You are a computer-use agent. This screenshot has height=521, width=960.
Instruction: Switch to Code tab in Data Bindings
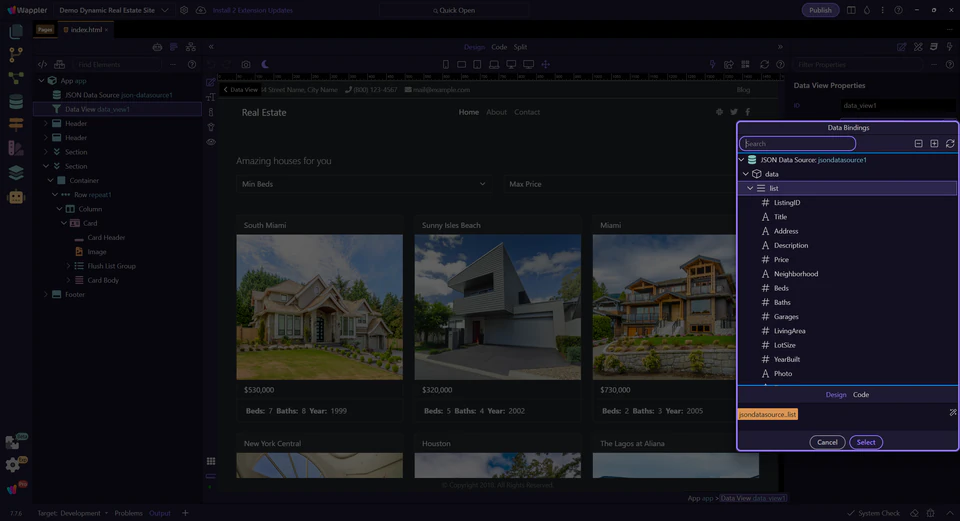click(860, 395)
